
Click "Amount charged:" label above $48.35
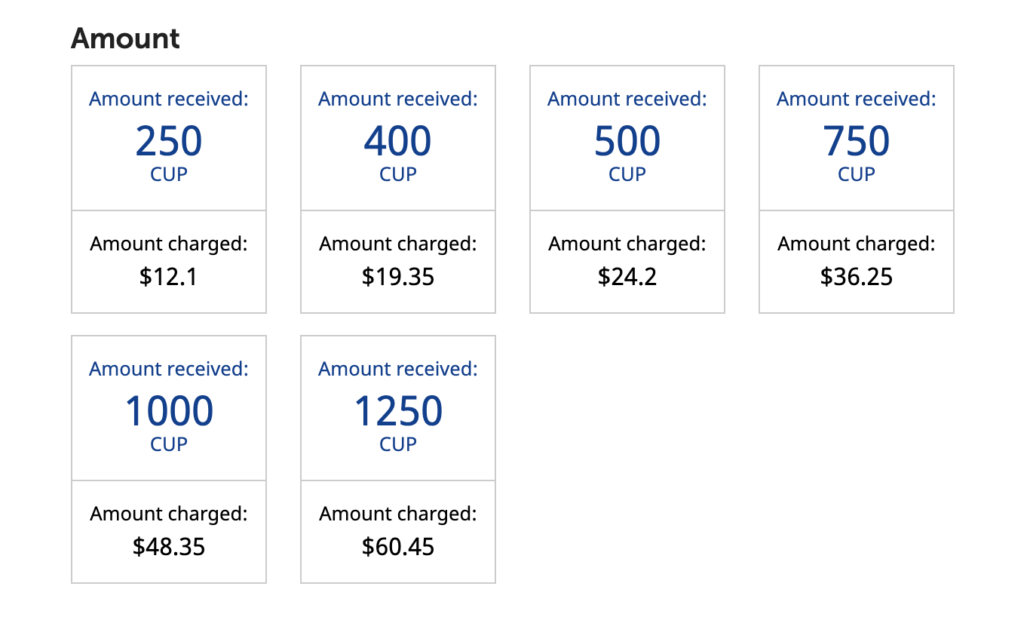click(169, 513)
